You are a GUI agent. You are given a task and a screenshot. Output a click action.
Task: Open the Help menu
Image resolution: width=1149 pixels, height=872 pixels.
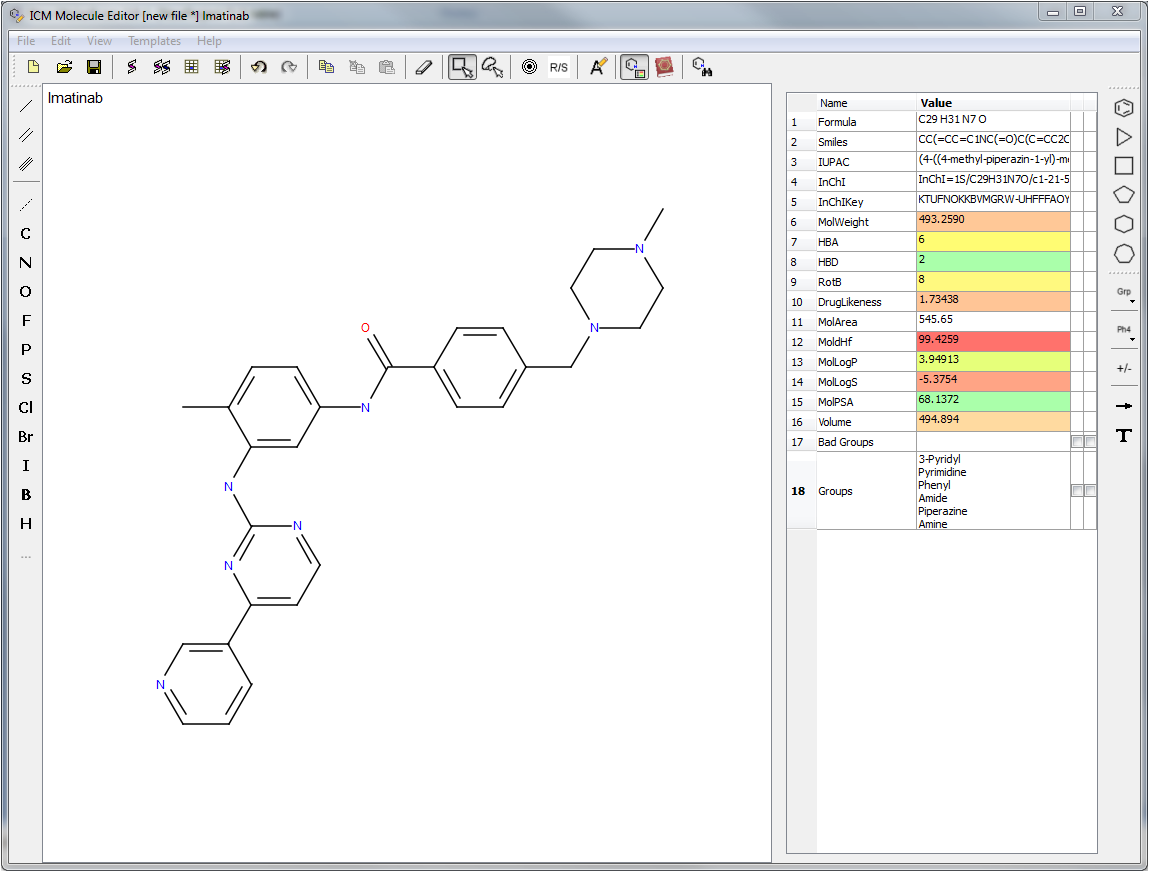[x=209, y=41]
